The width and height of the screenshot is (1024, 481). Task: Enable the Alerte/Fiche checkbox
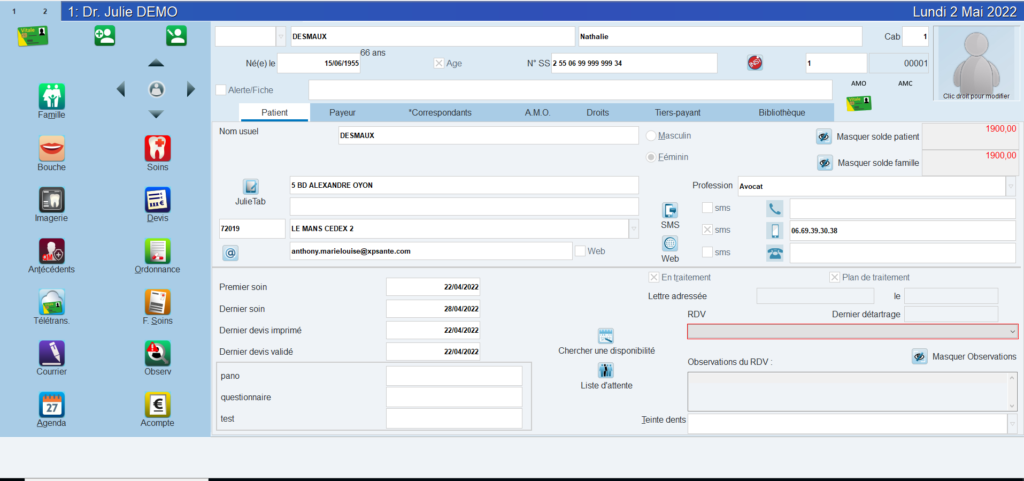tap(221, 90)
